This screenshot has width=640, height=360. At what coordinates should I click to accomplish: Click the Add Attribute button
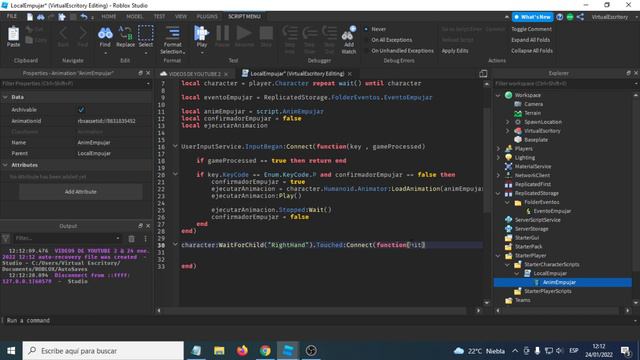(x=80, y=192)
